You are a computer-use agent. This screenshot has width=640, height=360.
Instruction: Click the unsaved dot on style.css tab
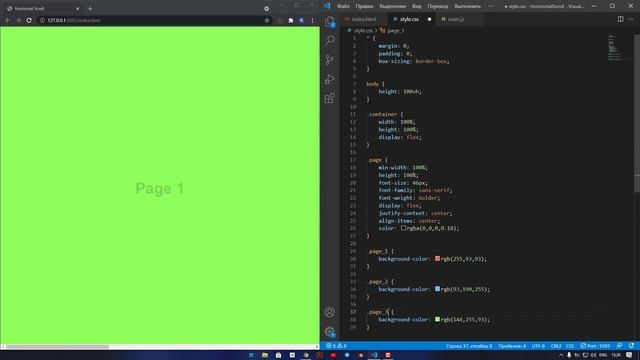tap(429, 19)
